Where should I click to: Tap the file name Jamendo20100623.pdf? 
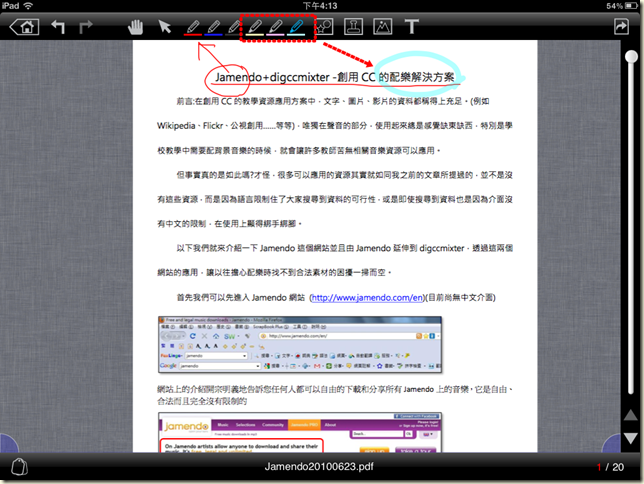(x=319, y=467)
